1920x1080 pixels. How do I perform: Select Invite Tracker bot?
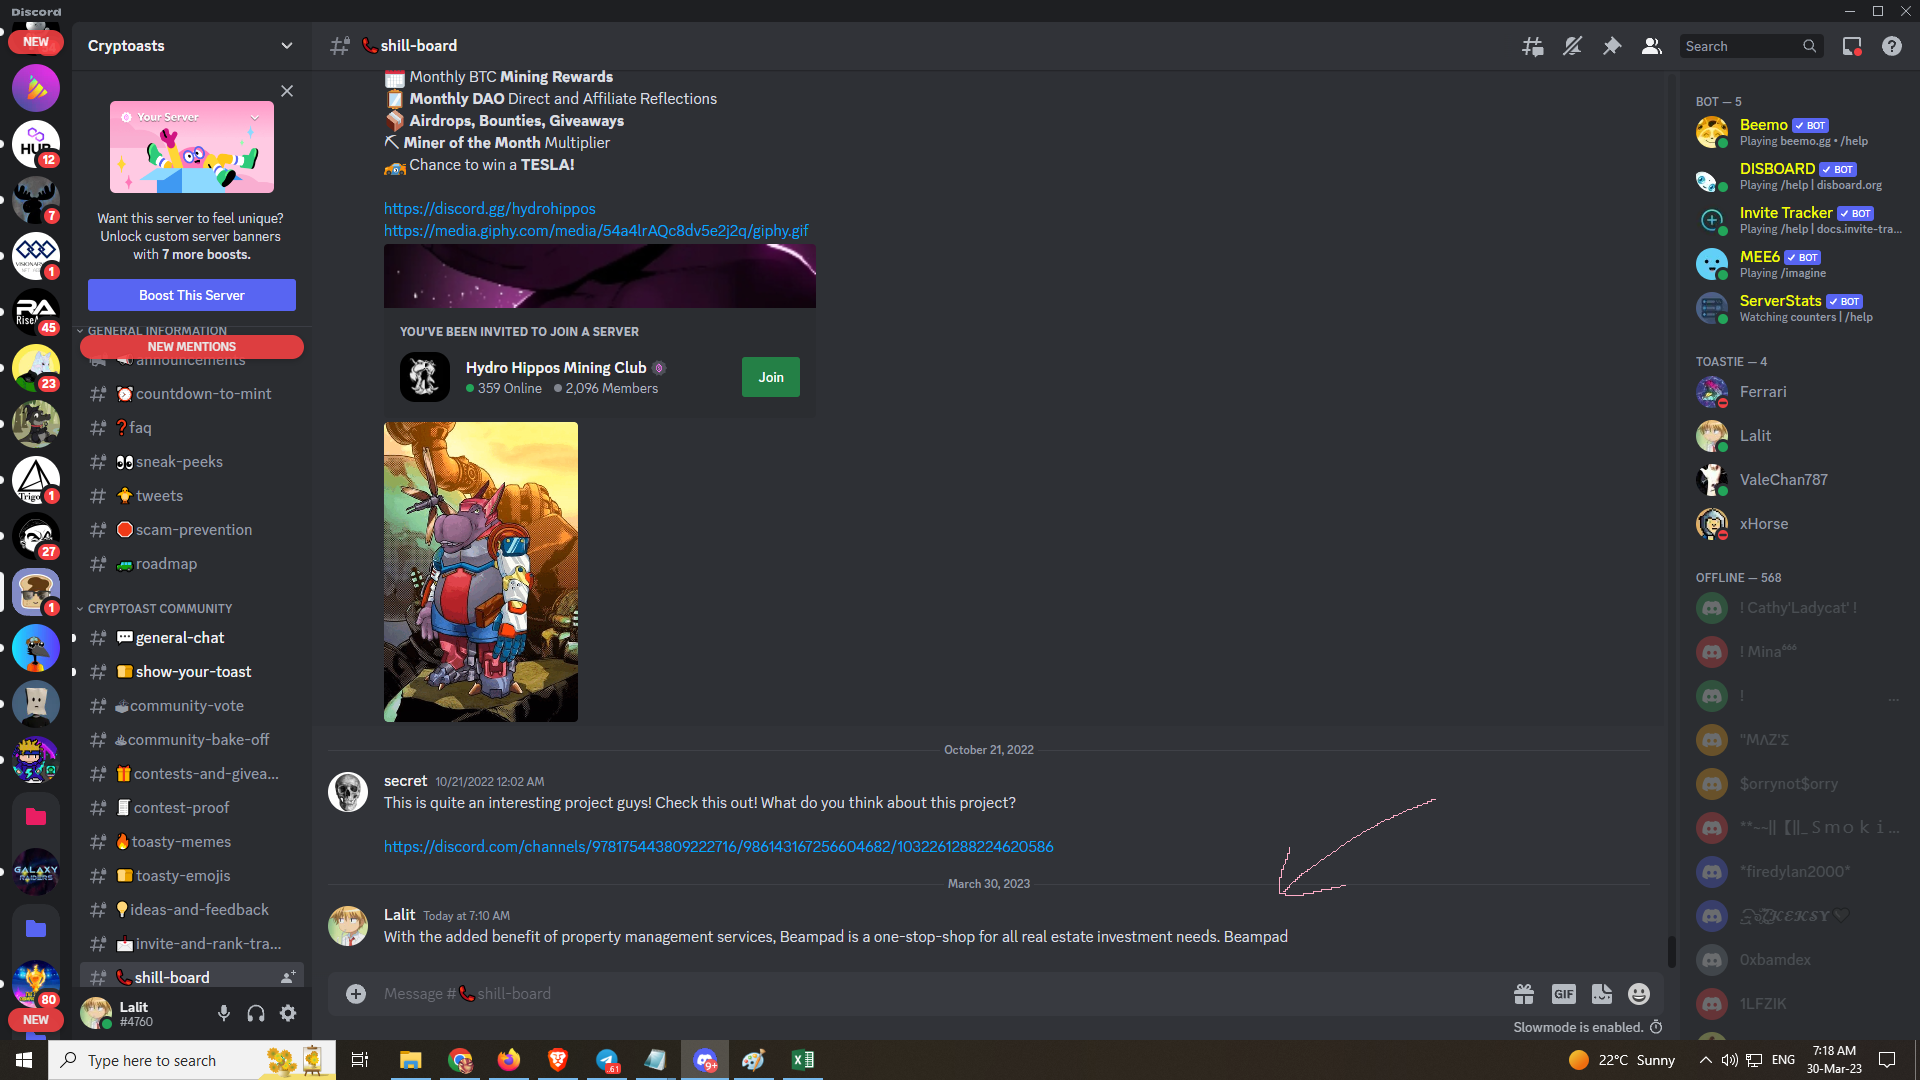pyautogui.click(x=1798, y=220)
